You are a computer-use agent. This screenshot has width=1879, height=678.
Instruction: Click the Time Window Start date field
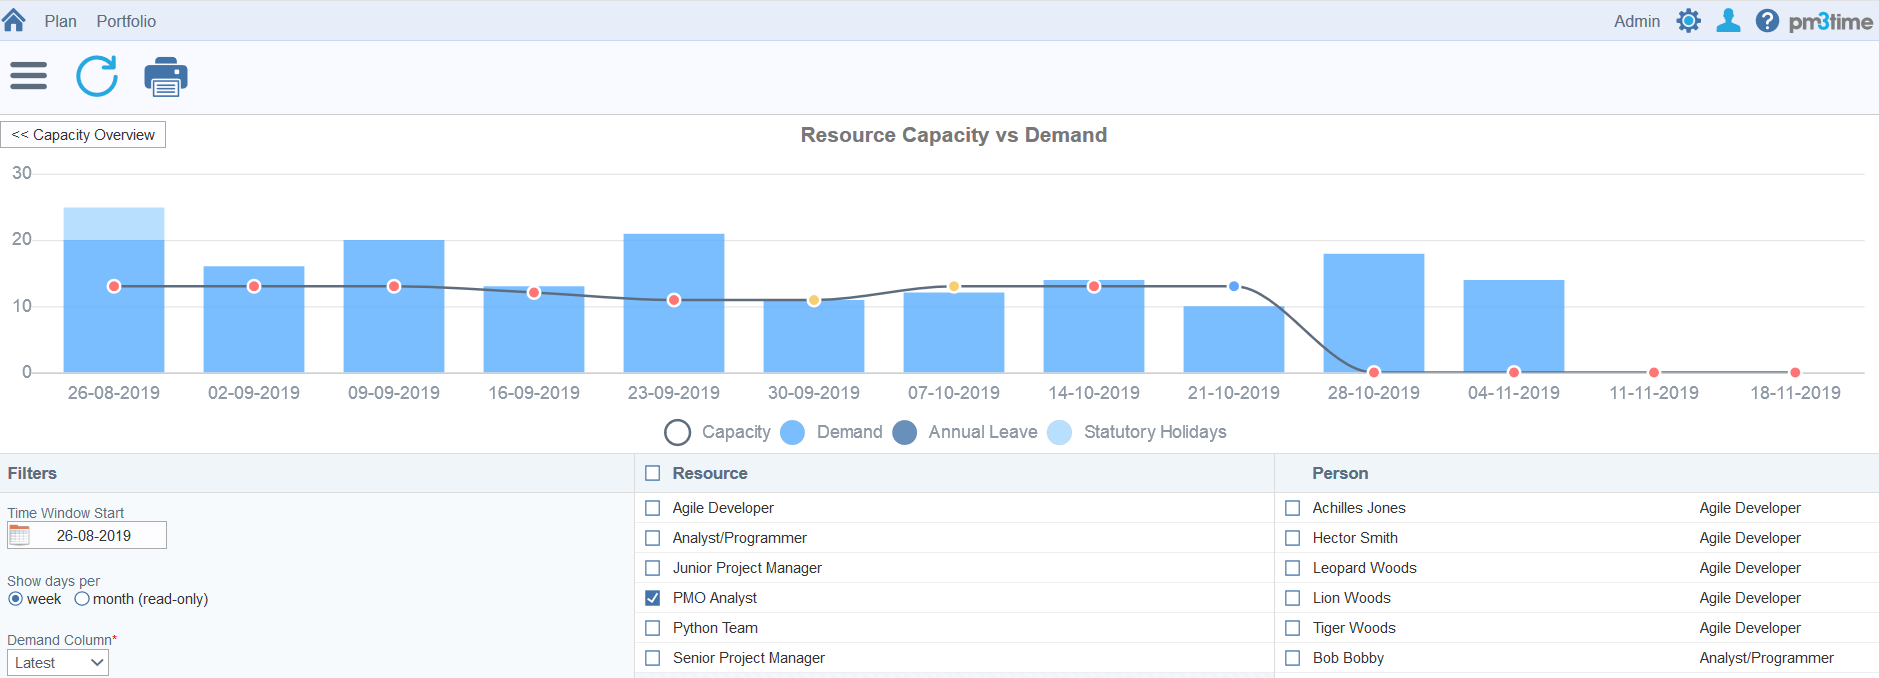click(x=94, y=536)
